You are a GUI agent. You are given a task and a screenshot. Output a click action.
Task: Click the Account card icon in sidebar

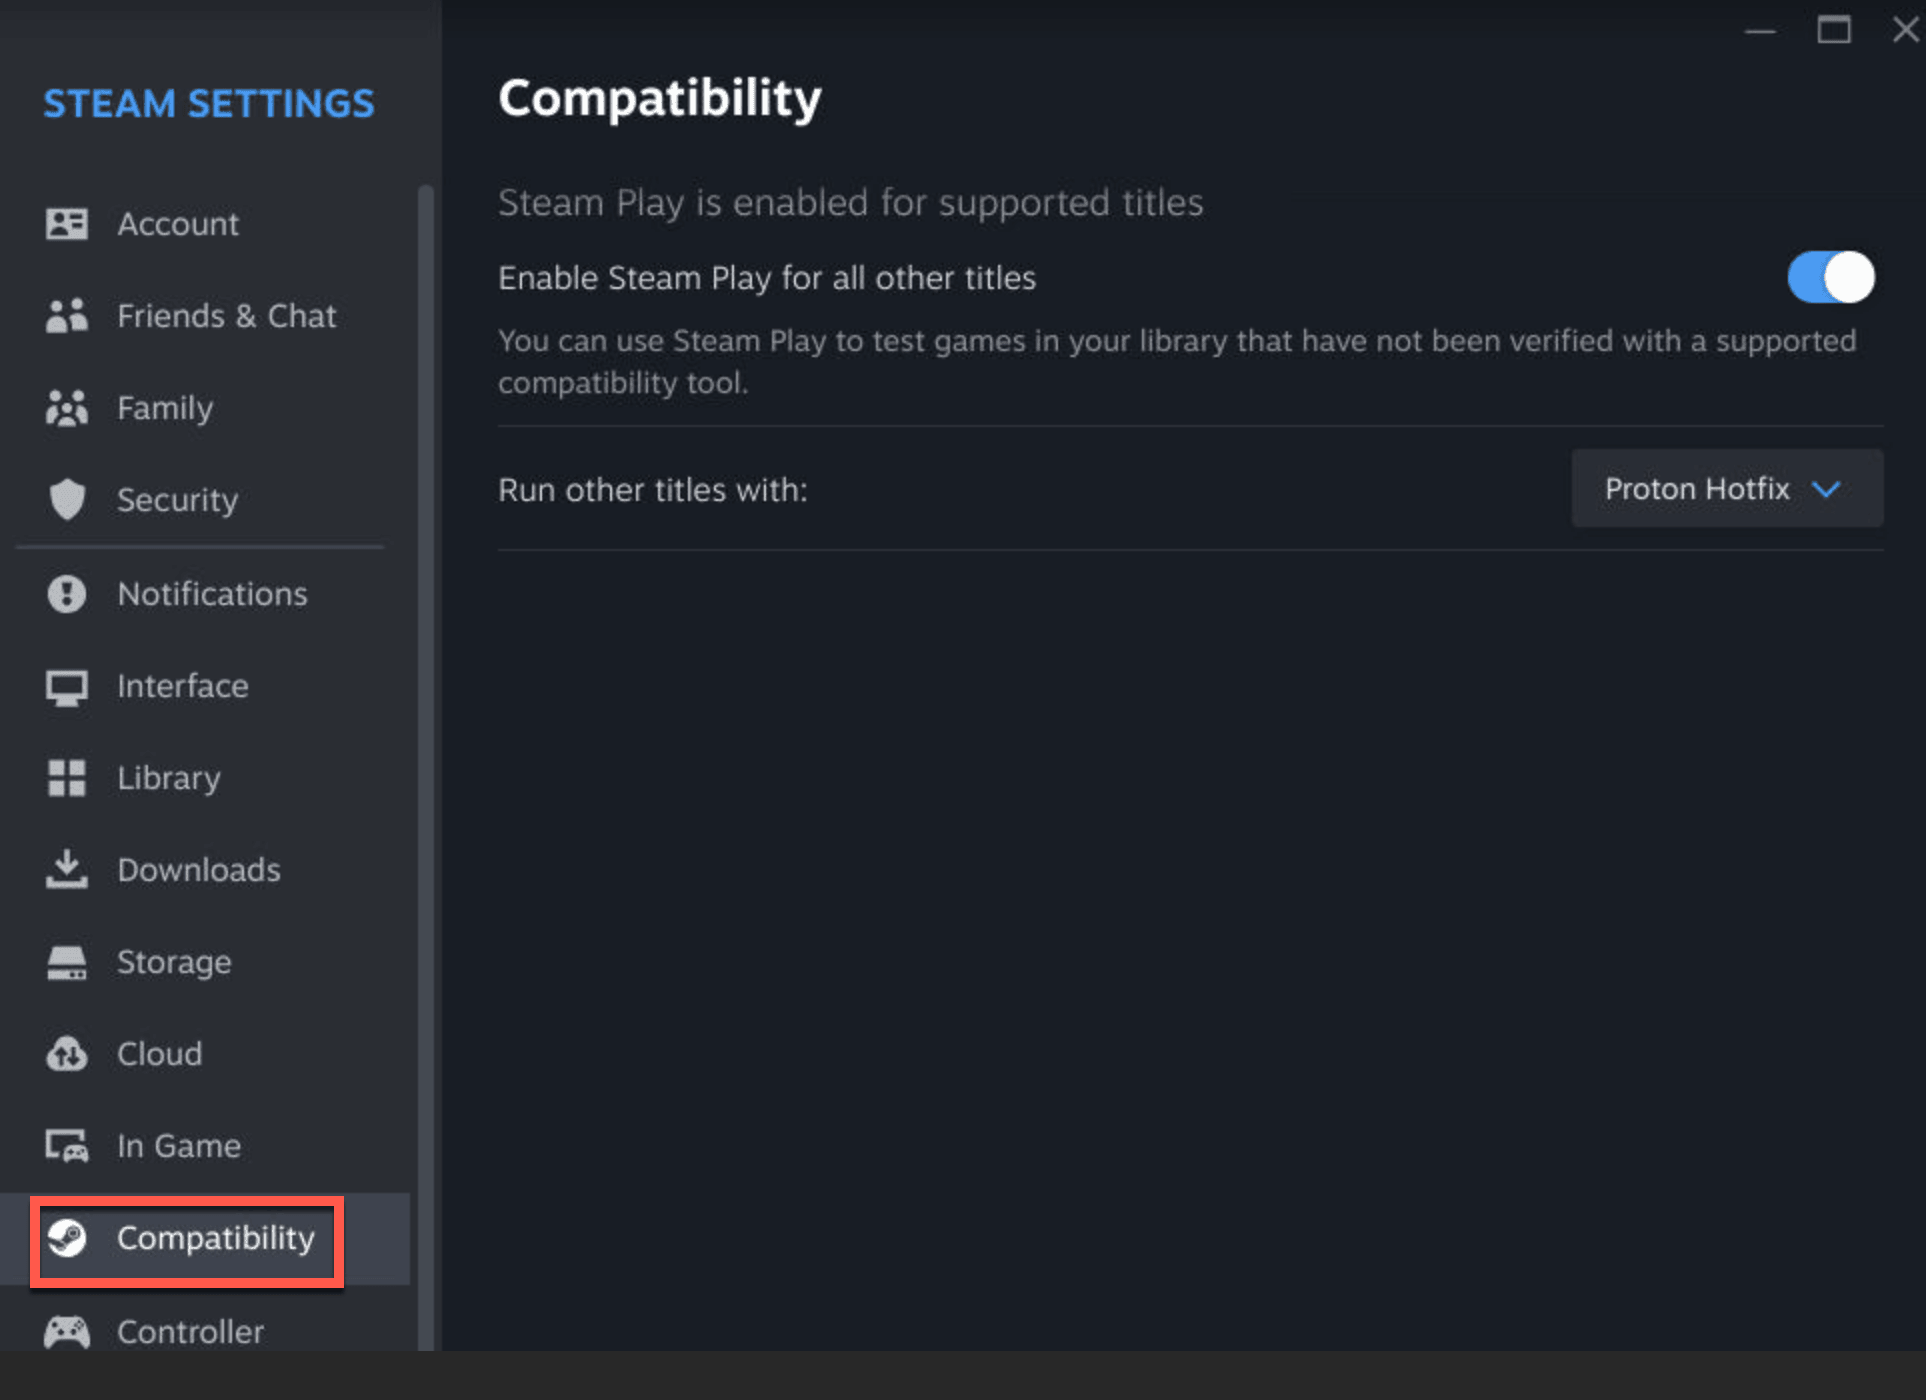point(66,224)
